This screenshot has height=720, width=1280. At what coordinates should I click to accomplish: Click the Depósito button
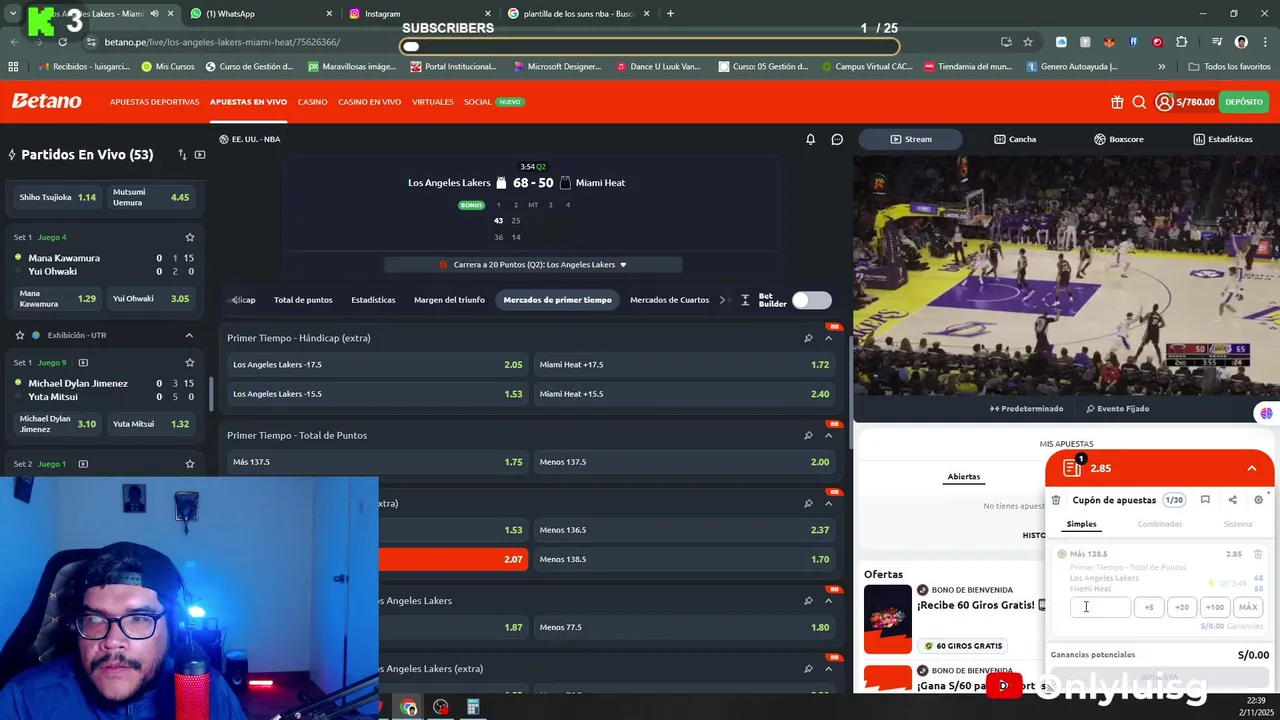coord(1244,102)
